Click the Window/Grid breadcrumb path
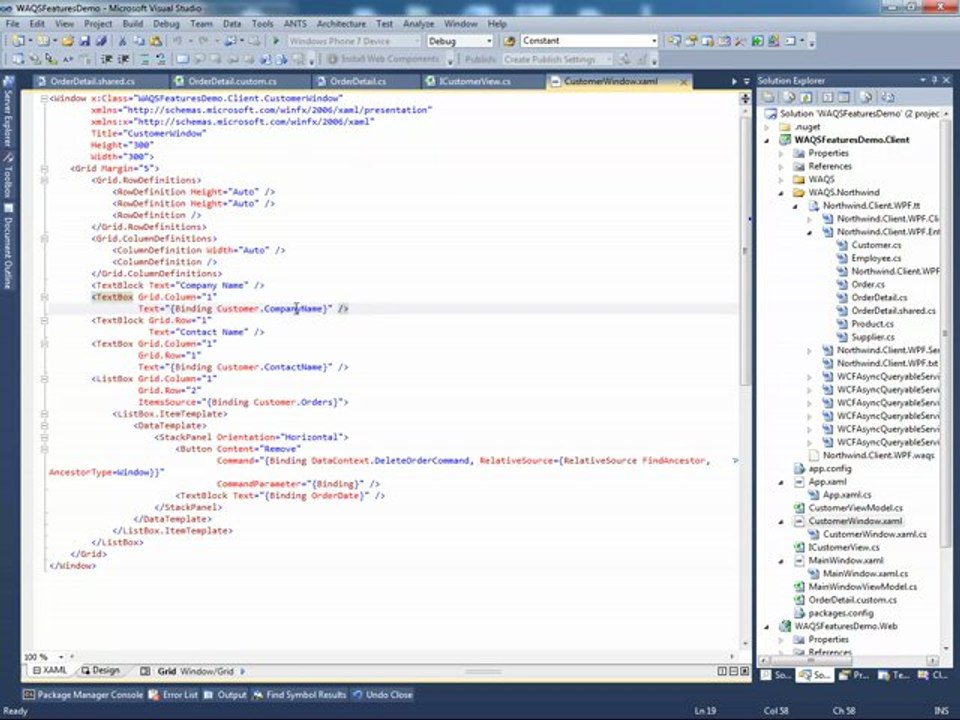960x720 pixels. [x=206, y=672]
